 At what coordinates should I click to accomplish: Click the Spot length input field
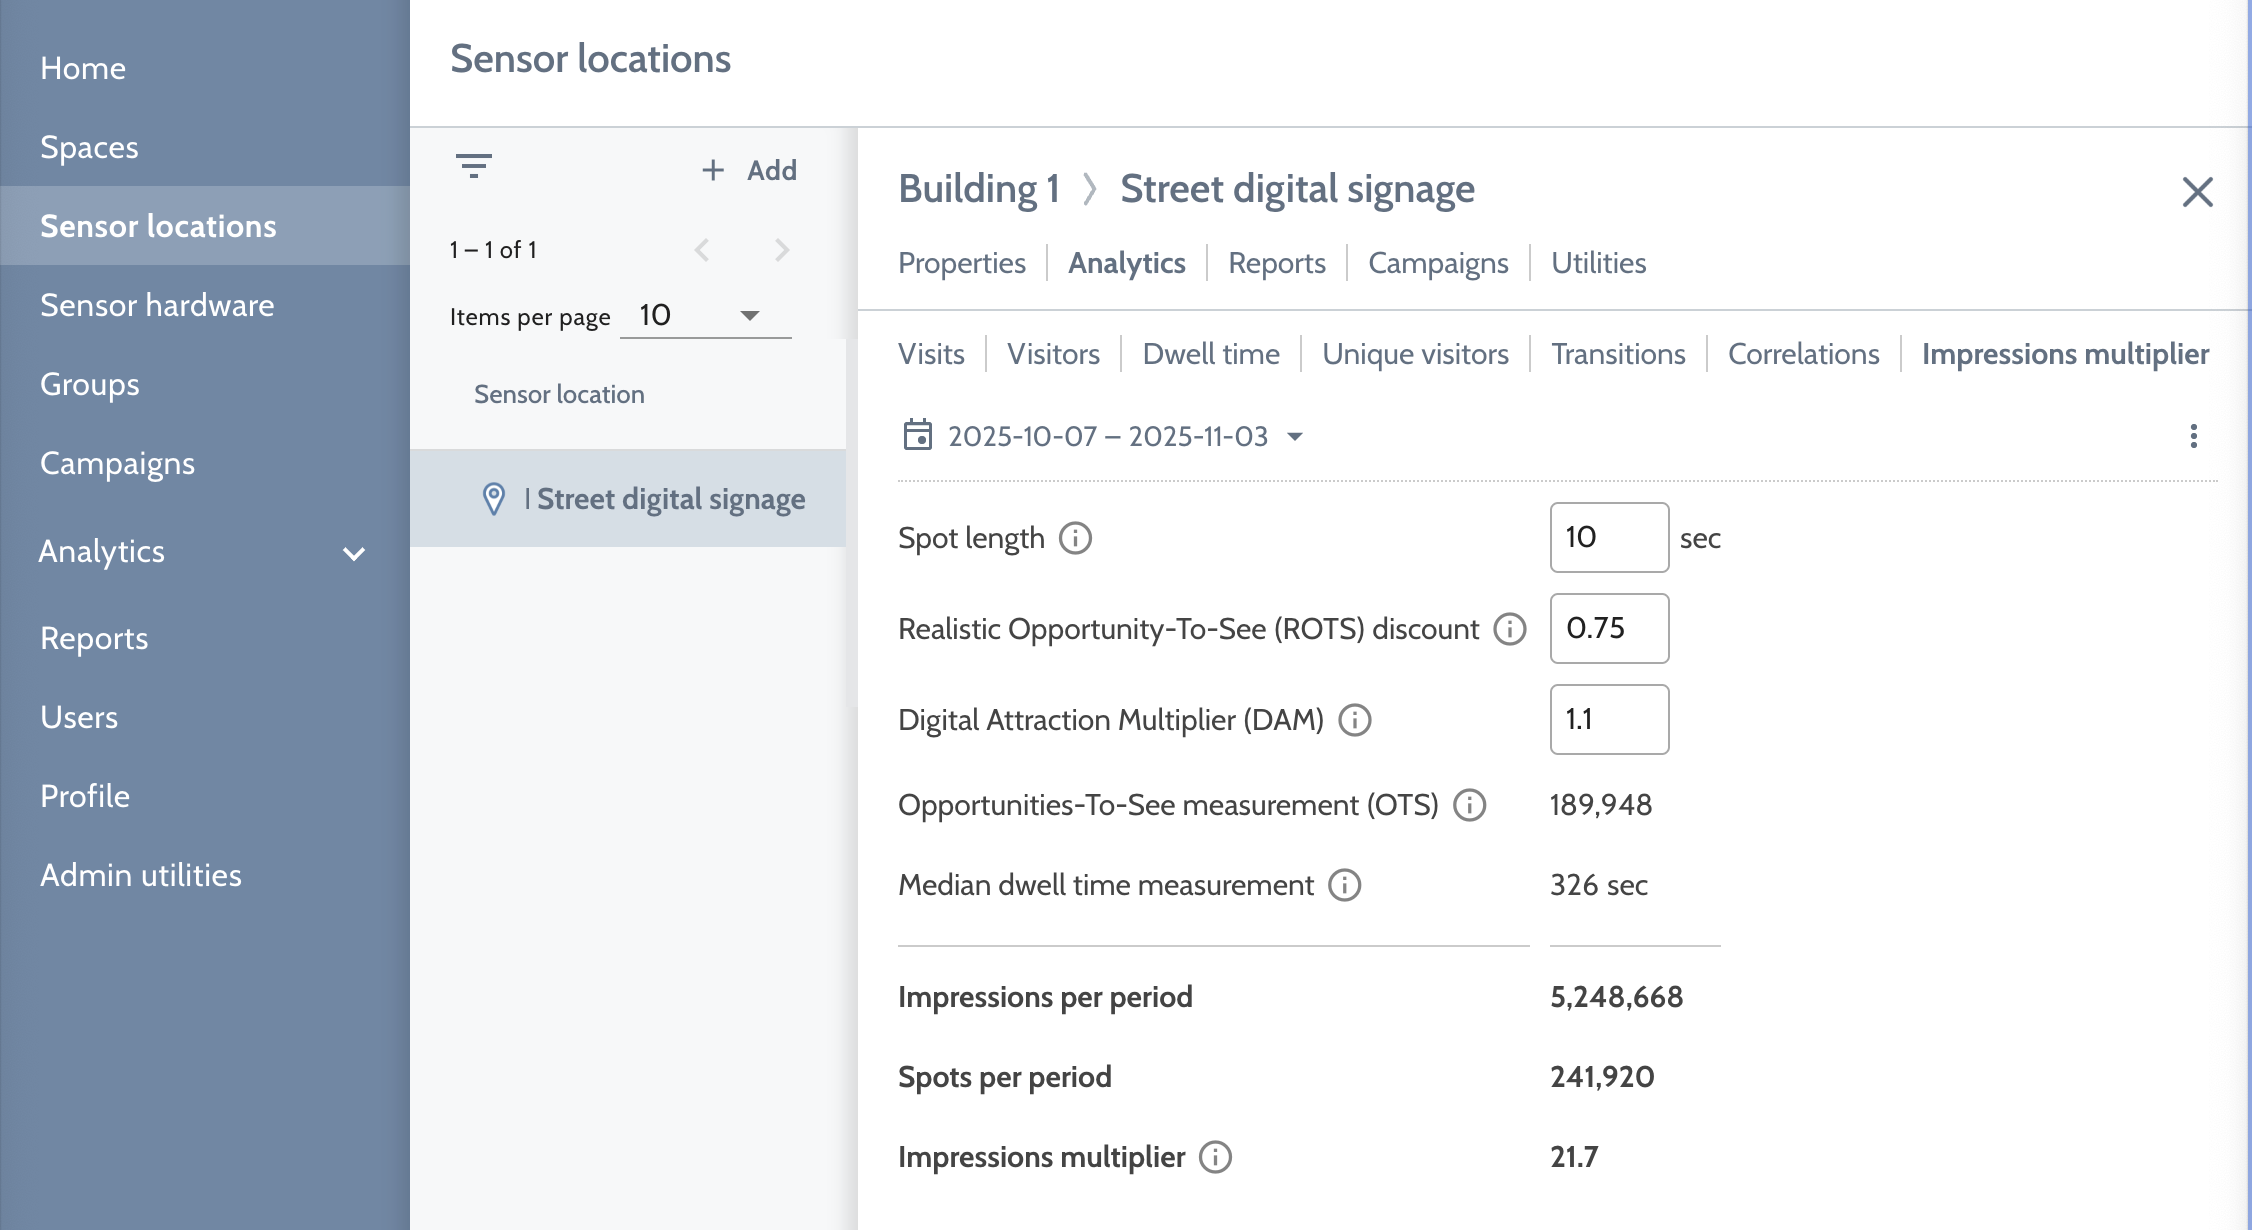pyautogui.click(x=1608, y=538)
